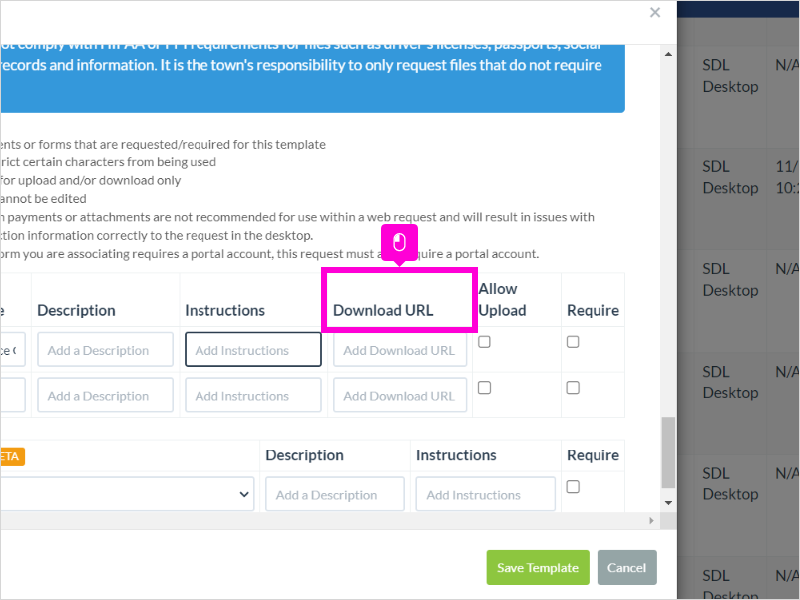Focus first row Add Download URL field
The height and width of the screenshot is (600, 800).
(400, 349)
